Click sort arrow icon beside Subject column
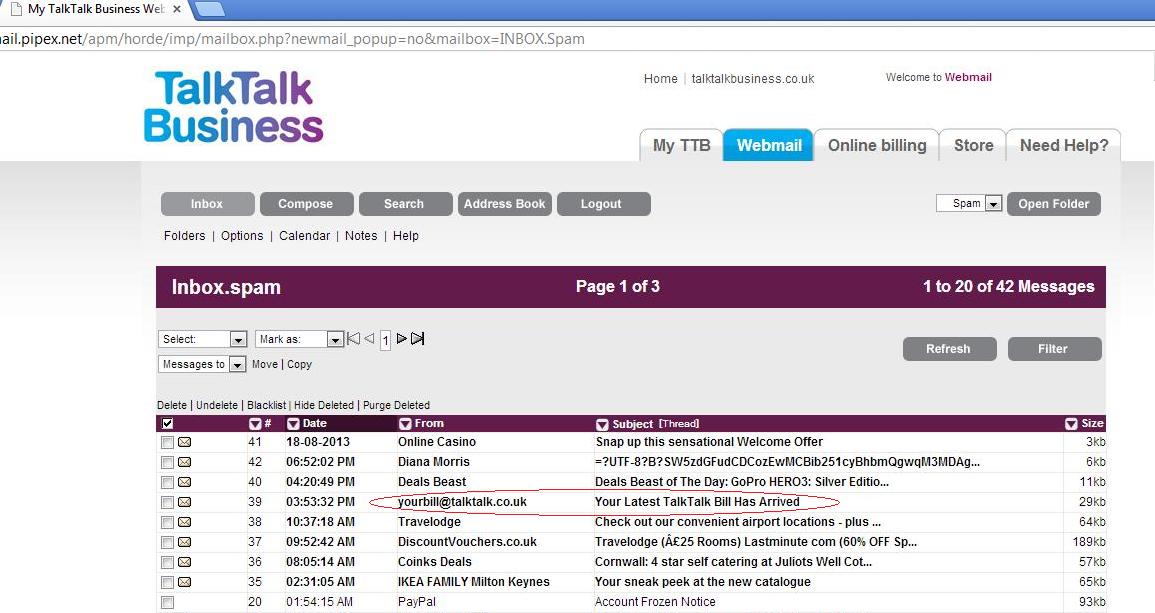1155x613 pixels. (602, 424)
